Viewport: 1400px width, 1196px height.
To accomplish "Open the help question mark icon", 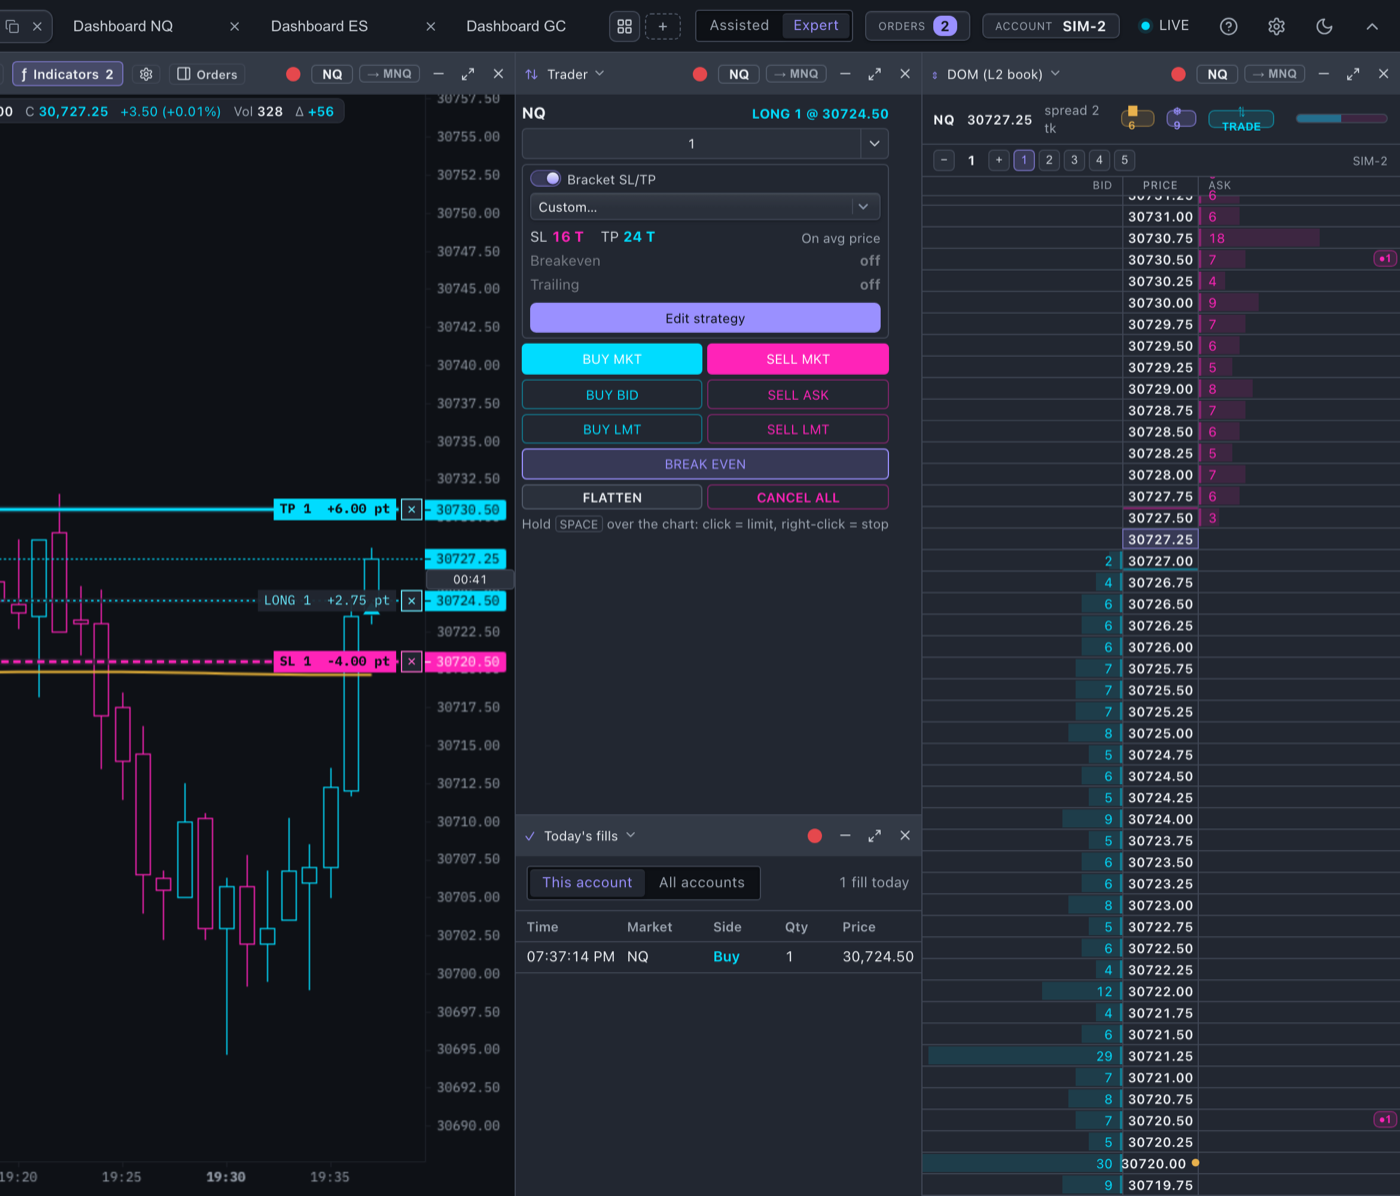I will [1228, 27].
